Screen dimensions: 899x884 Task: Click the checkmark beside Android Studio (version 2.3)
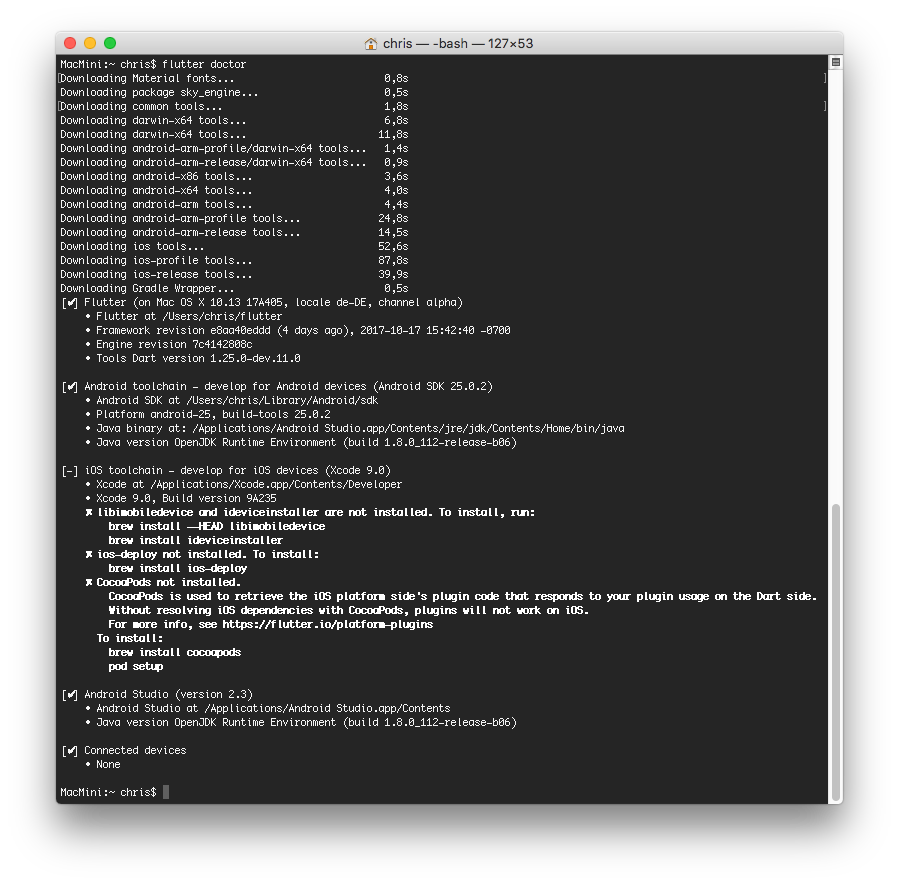pos(70,695)
